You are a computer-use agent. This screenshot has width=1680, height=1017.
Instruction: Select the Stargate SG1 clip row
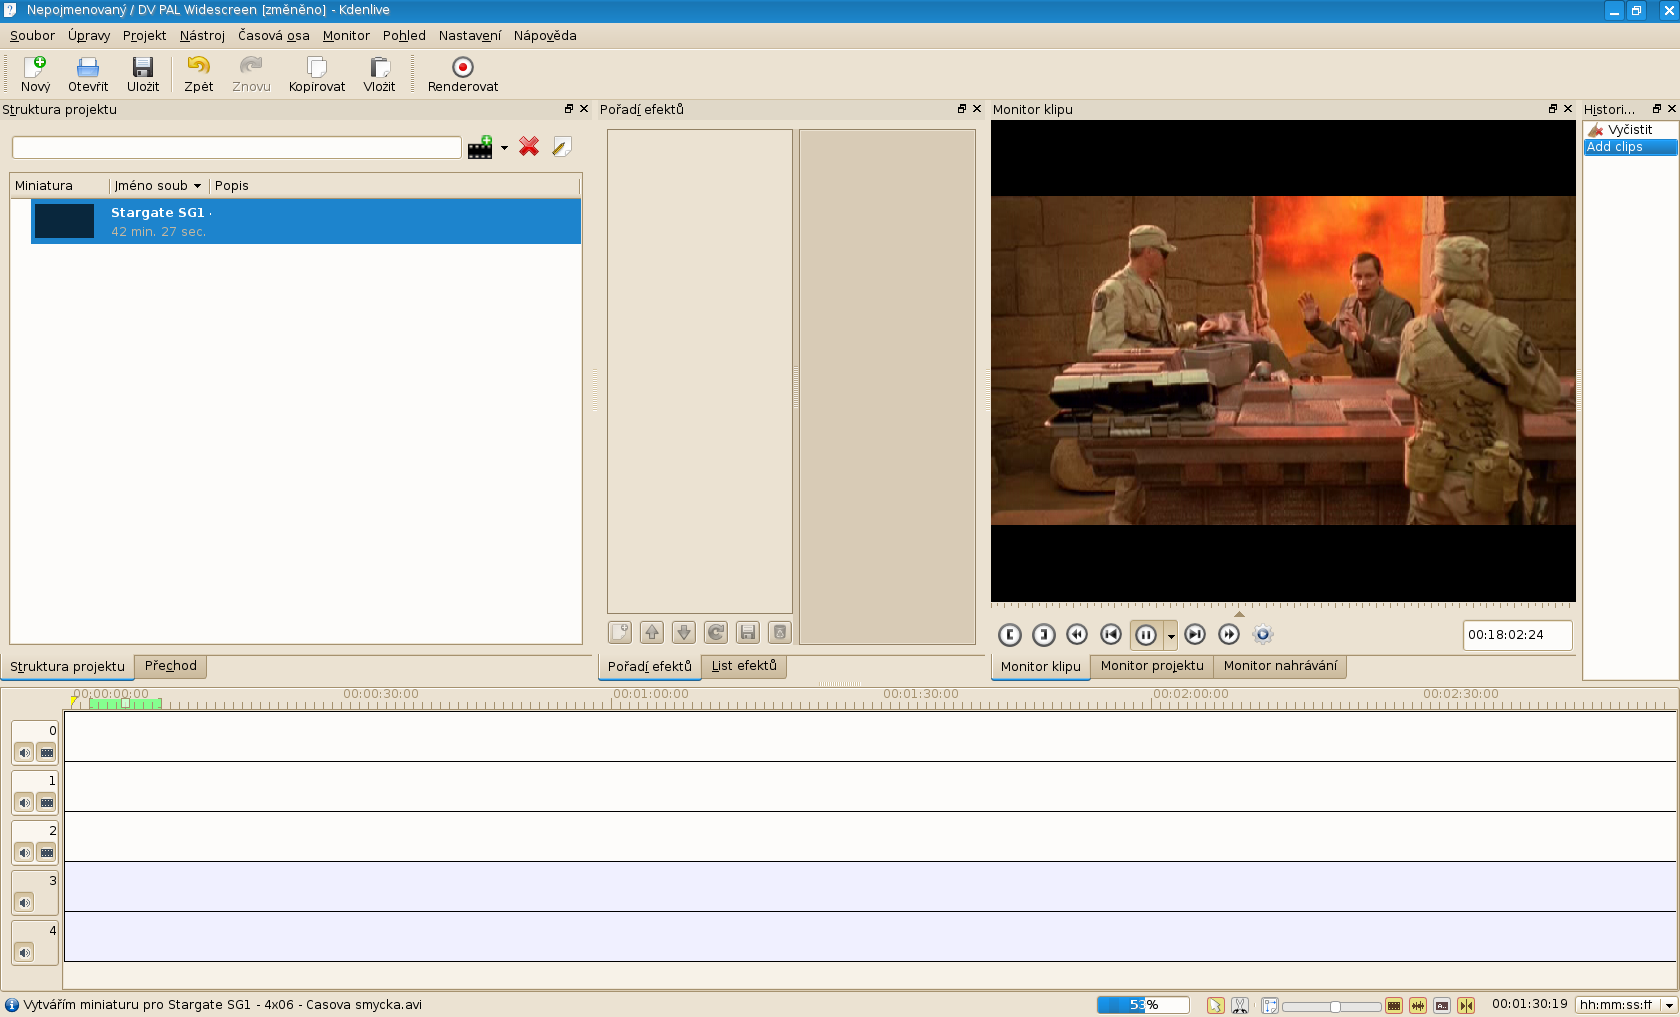[306, 221]
